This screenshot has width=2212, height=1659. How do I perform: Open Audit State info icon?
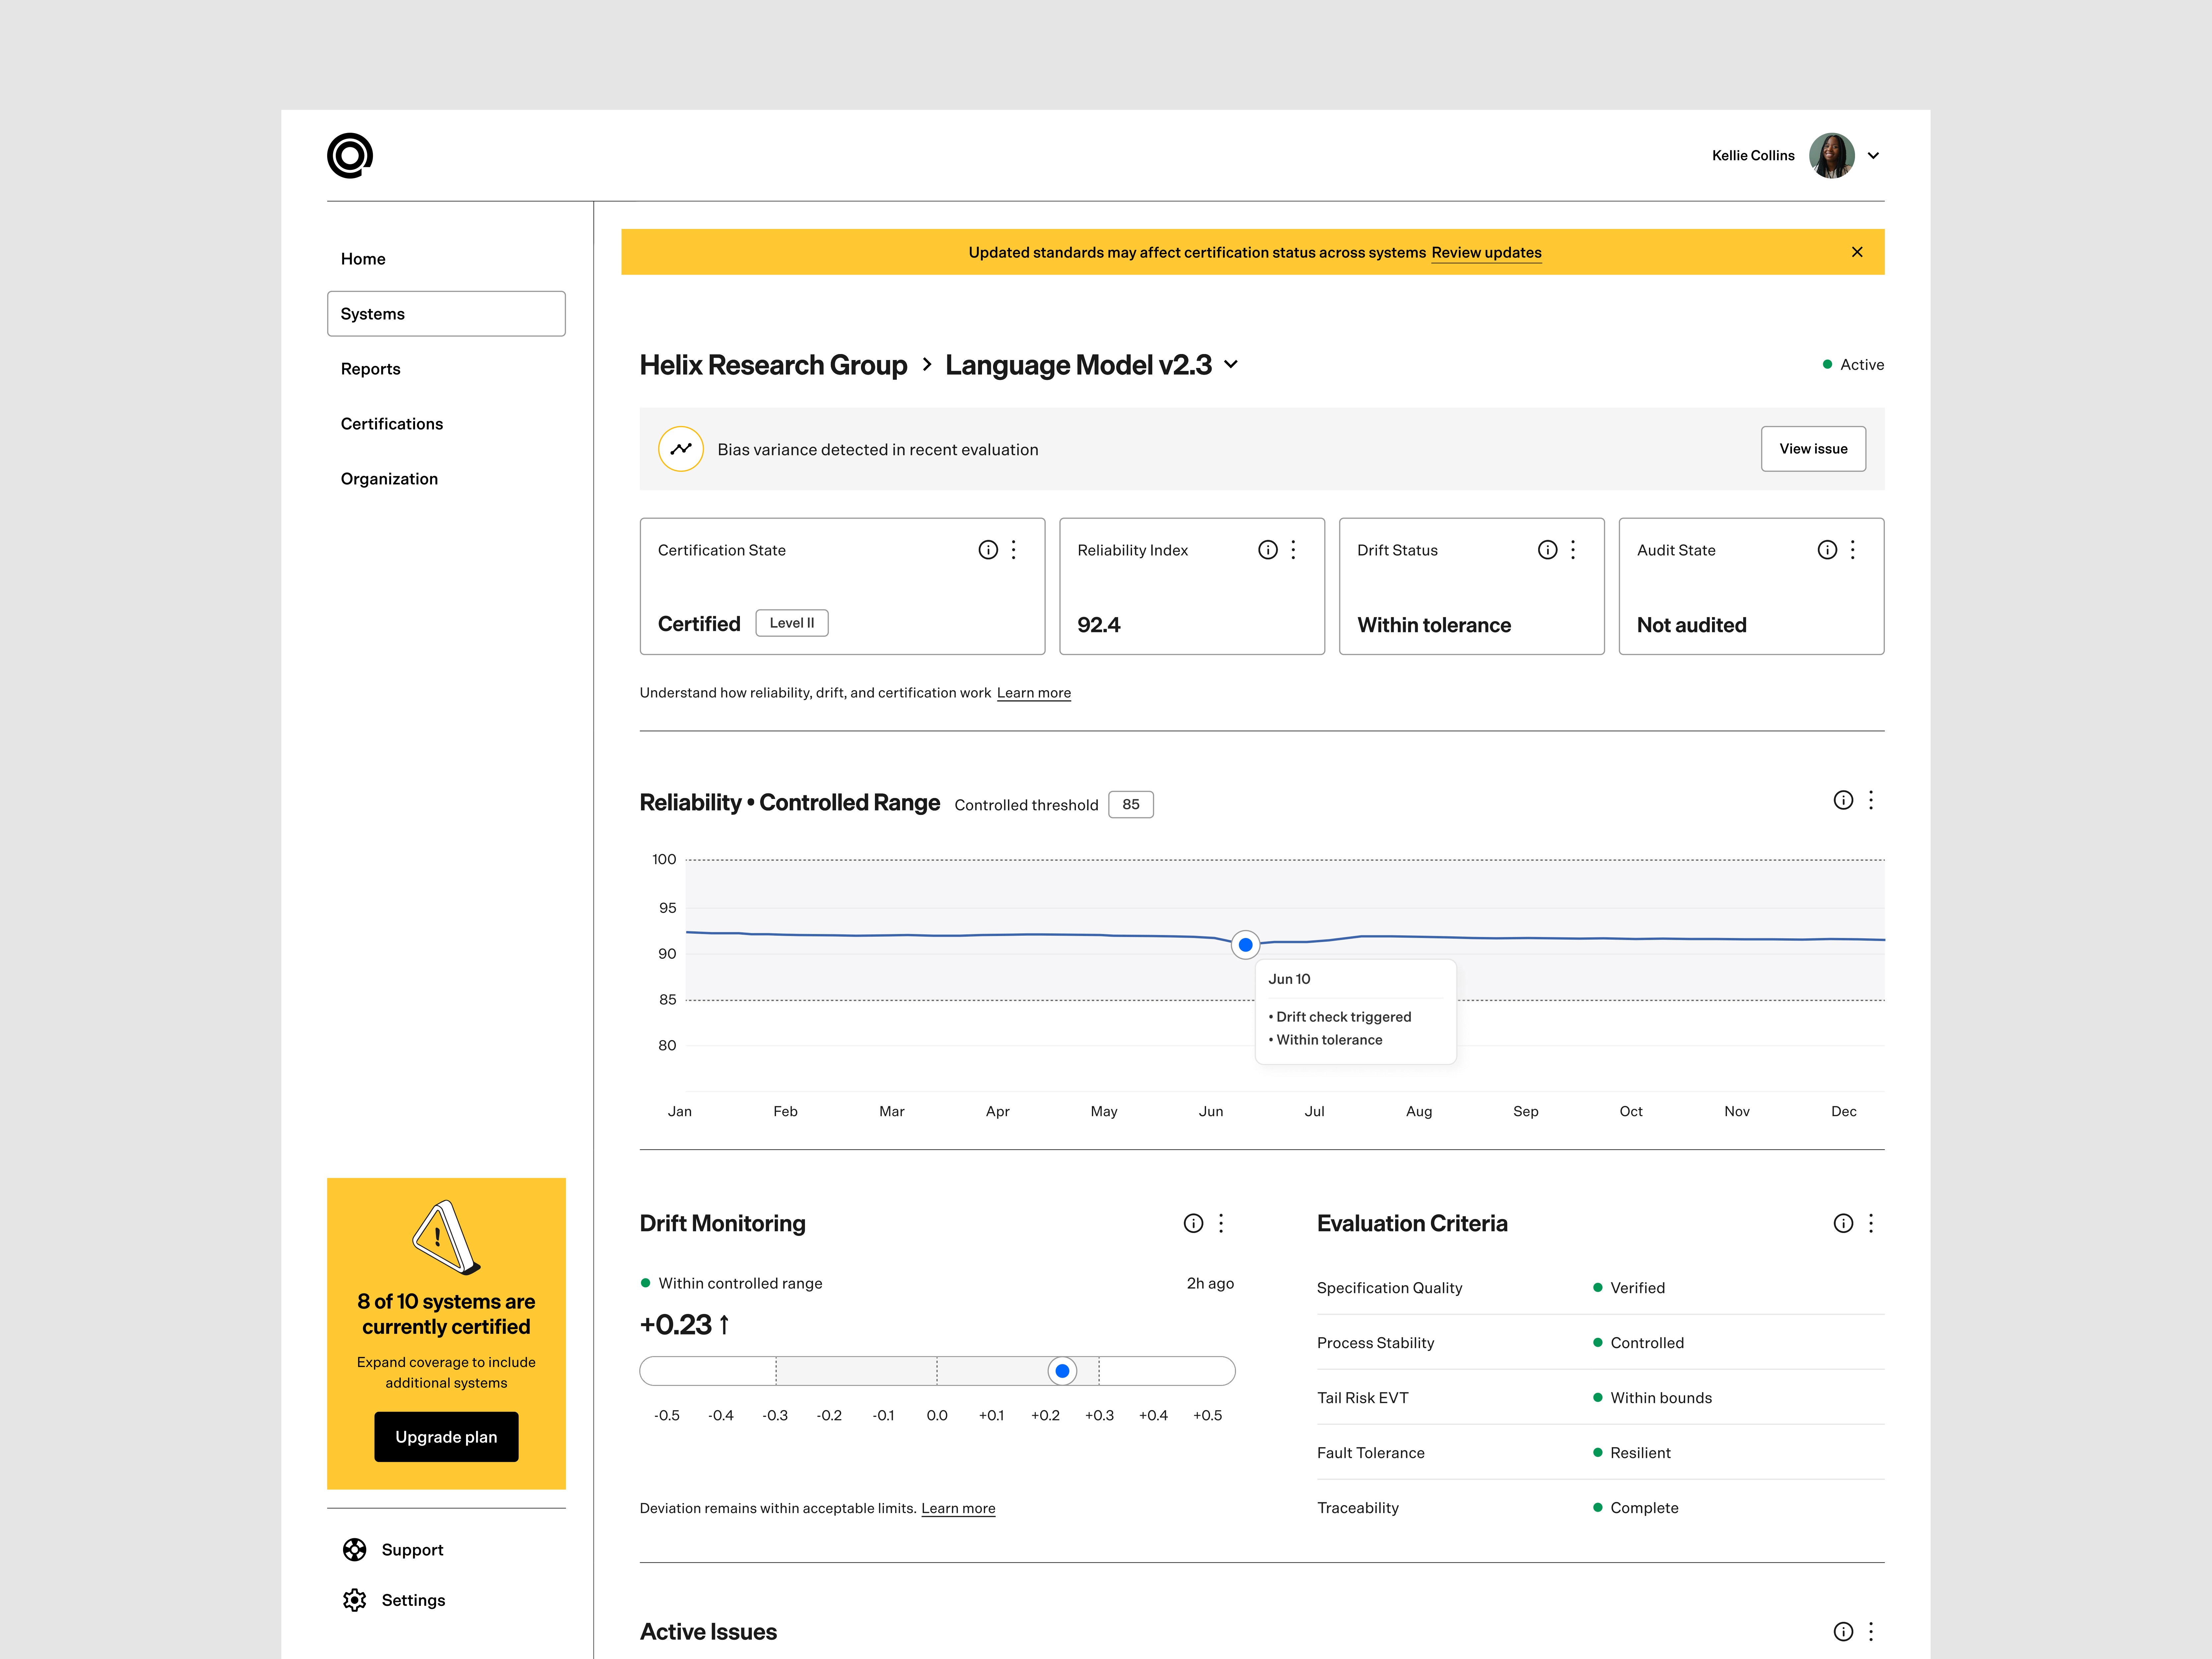pyautogui.click(x=1827, y=550)
